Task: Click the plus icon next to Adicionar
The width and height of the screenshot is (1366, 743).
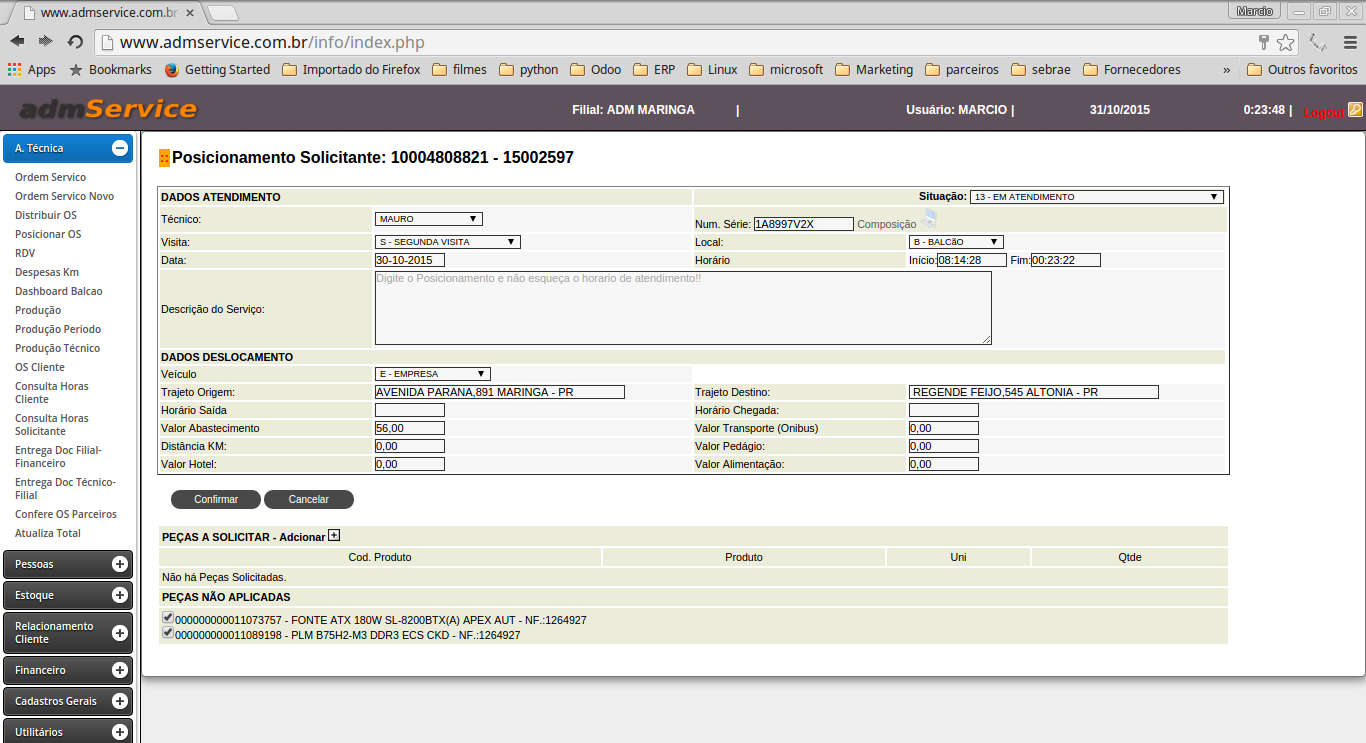Action: [x=334, y=536]
